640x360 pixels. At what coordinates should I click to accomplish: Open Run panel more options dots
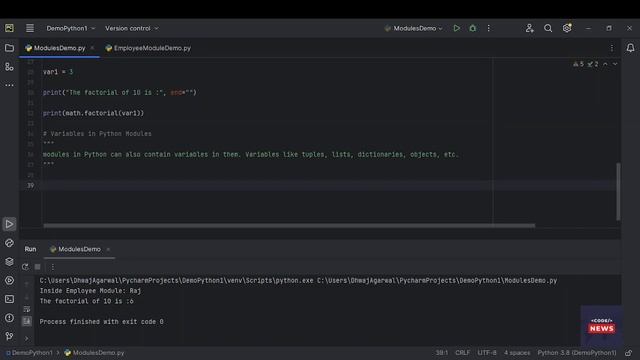pos(53,267)
